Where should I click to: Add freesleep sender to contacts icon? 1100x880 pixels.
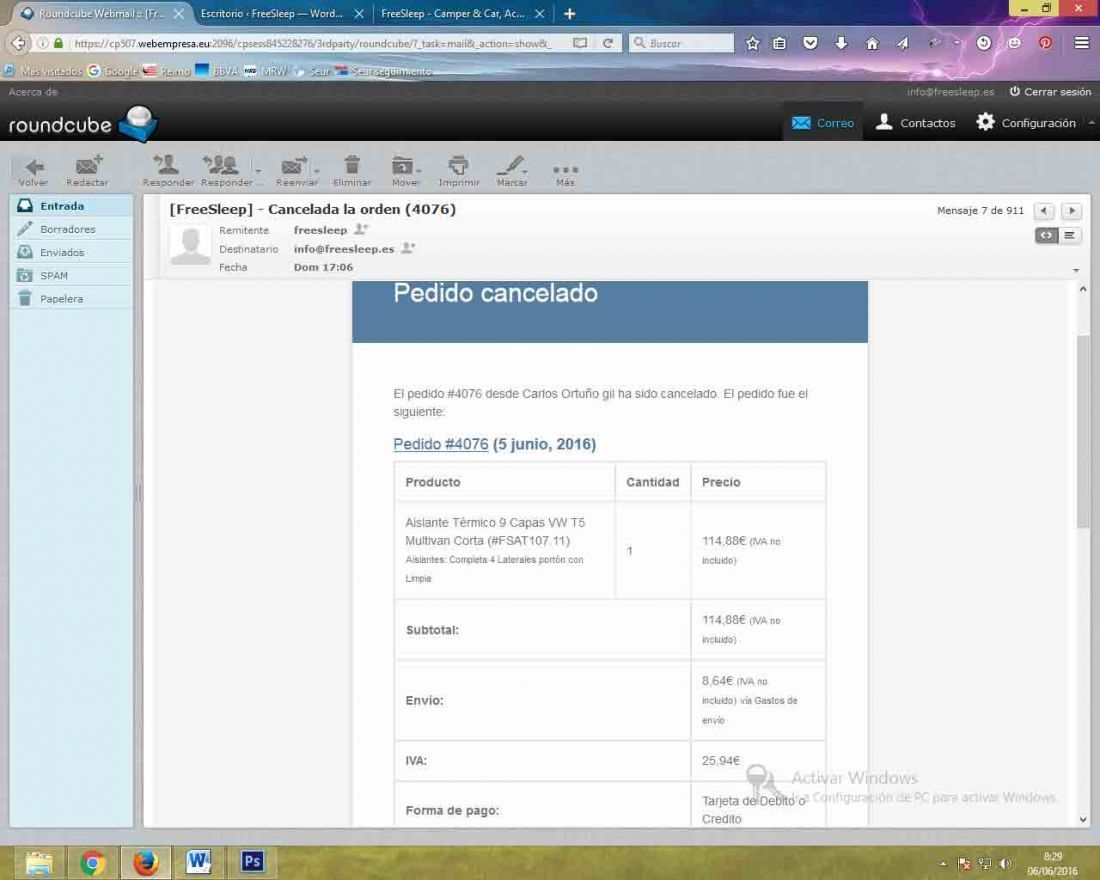point(361,229)
